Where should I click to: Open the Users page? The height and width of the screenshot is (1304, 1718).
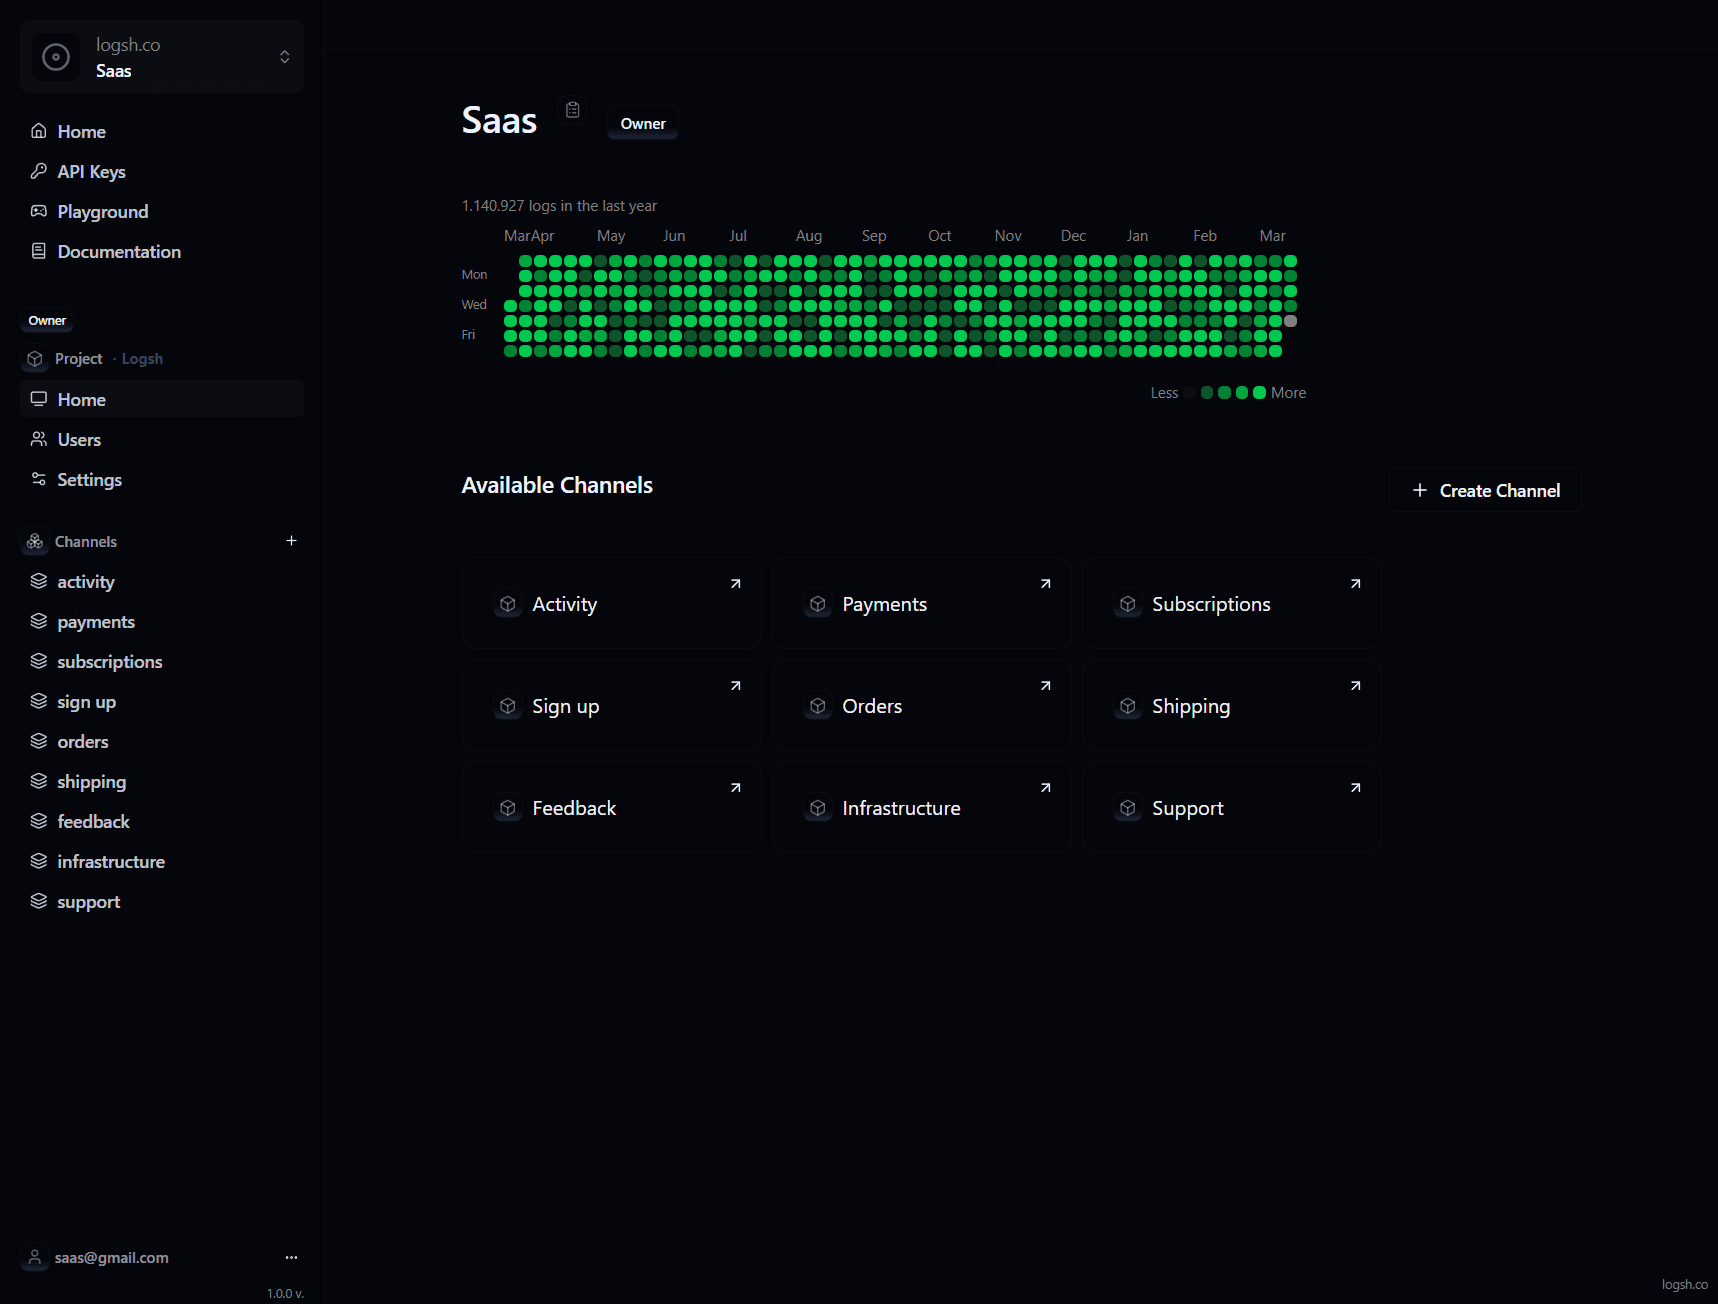coord(162,440)
